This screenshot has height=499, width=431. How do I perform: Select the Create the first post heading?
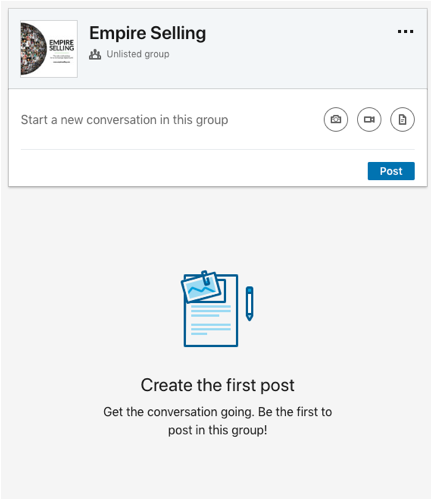(x=217, y=385)
